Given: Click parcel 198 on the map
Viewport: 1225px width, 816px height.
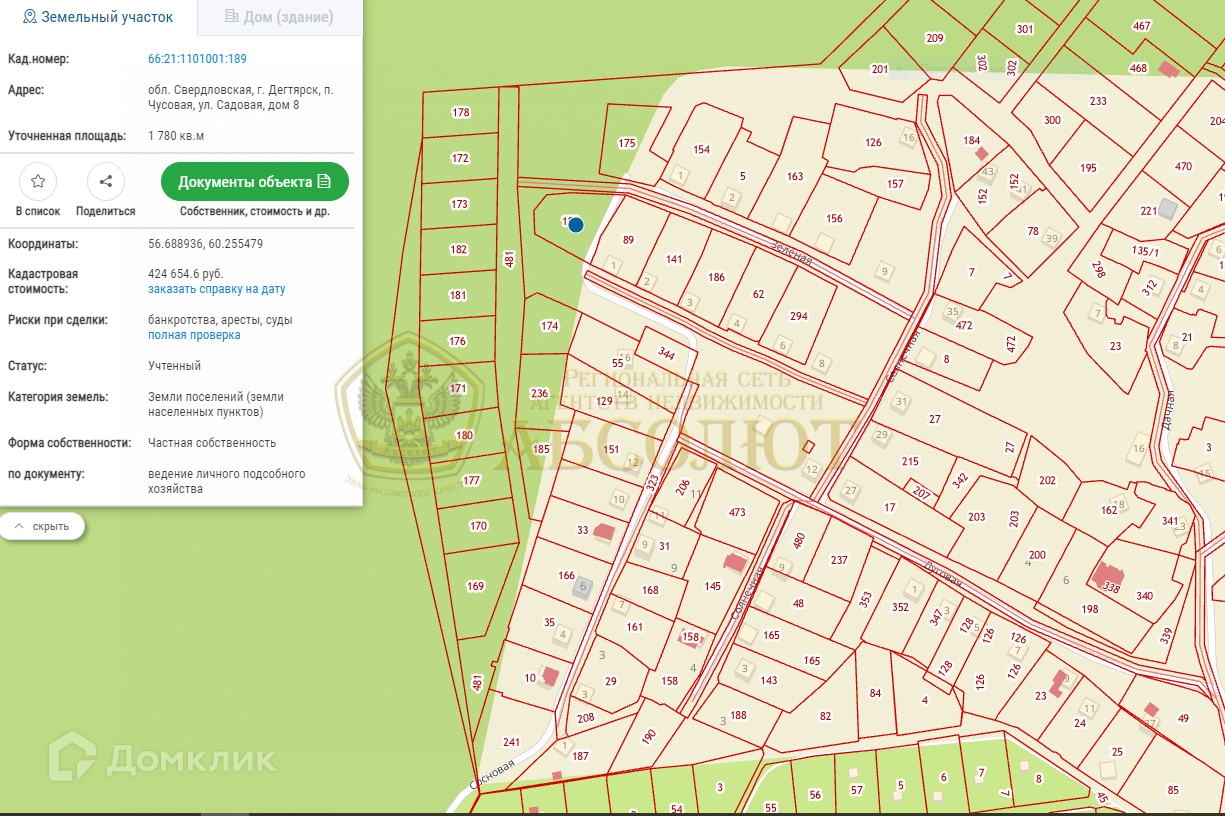Looking at the screenshot, I should (1090, 609).
